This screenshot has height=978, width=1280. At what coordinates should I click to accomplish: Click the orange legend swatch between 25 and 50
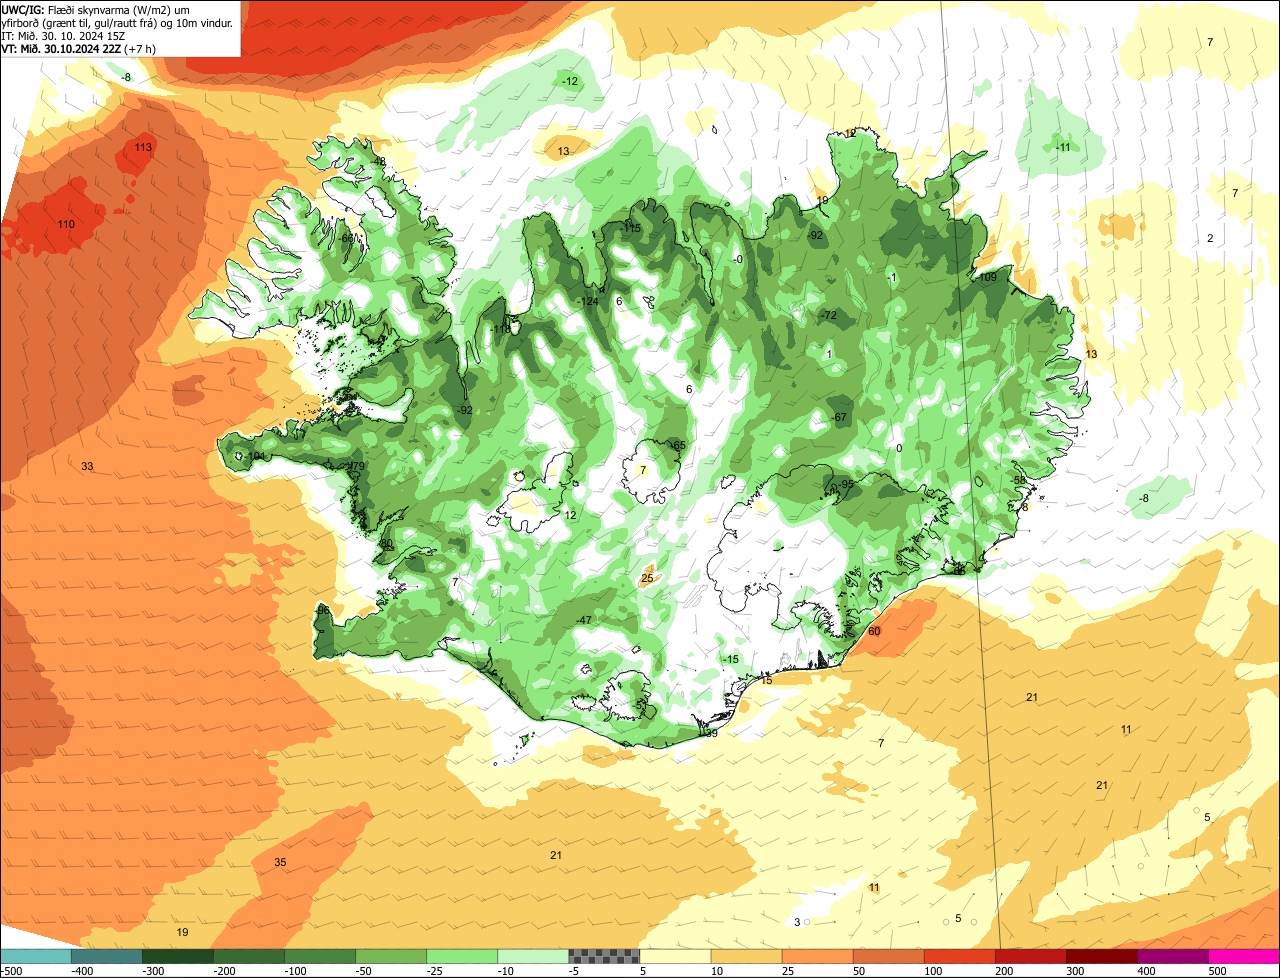point(817,956)
